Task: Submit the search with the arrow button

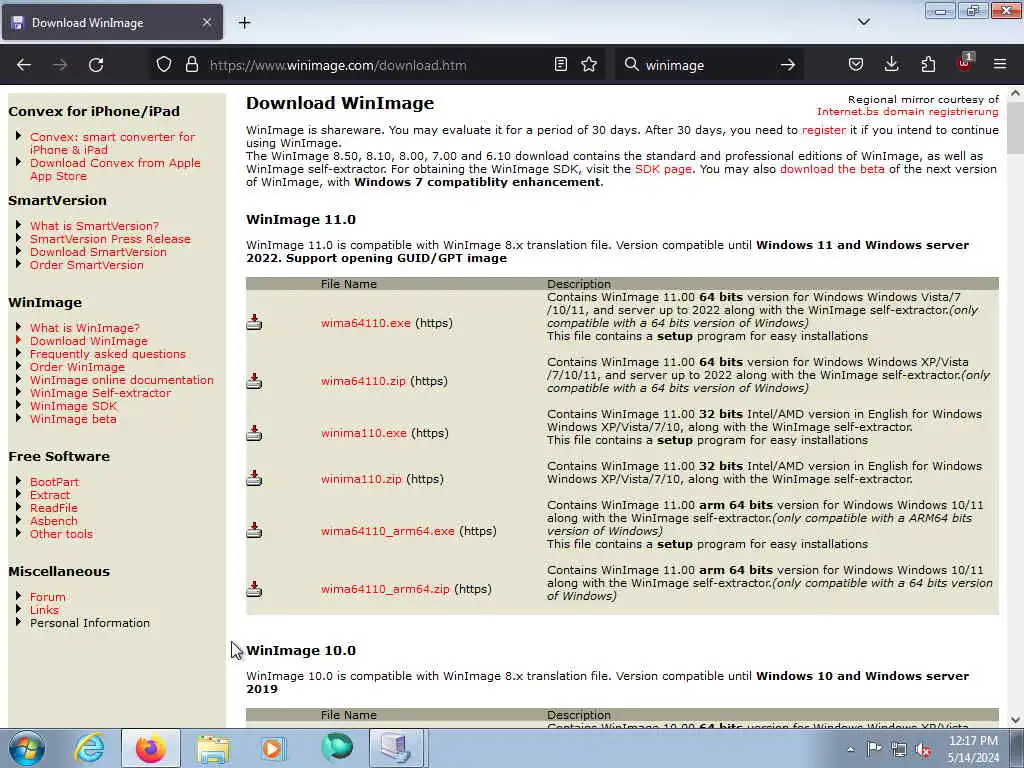Action: point(788,65)
